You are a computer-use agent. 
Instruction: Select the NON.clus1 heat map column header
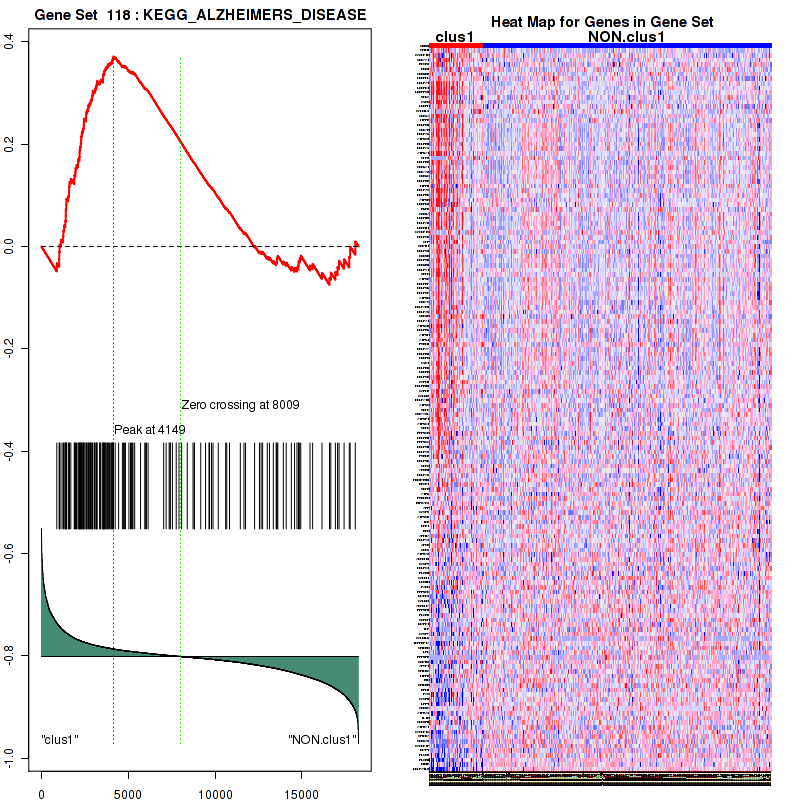[626, 37]
